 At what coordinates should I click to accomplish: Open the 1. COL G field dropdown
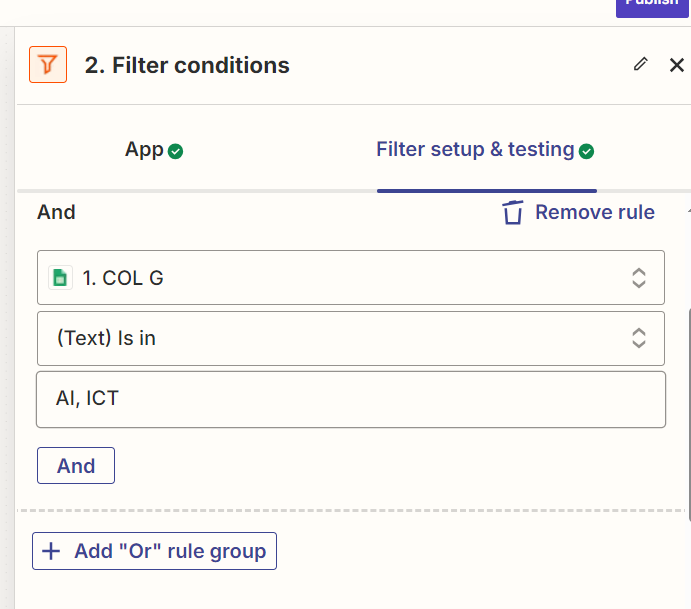coord(351,278)
